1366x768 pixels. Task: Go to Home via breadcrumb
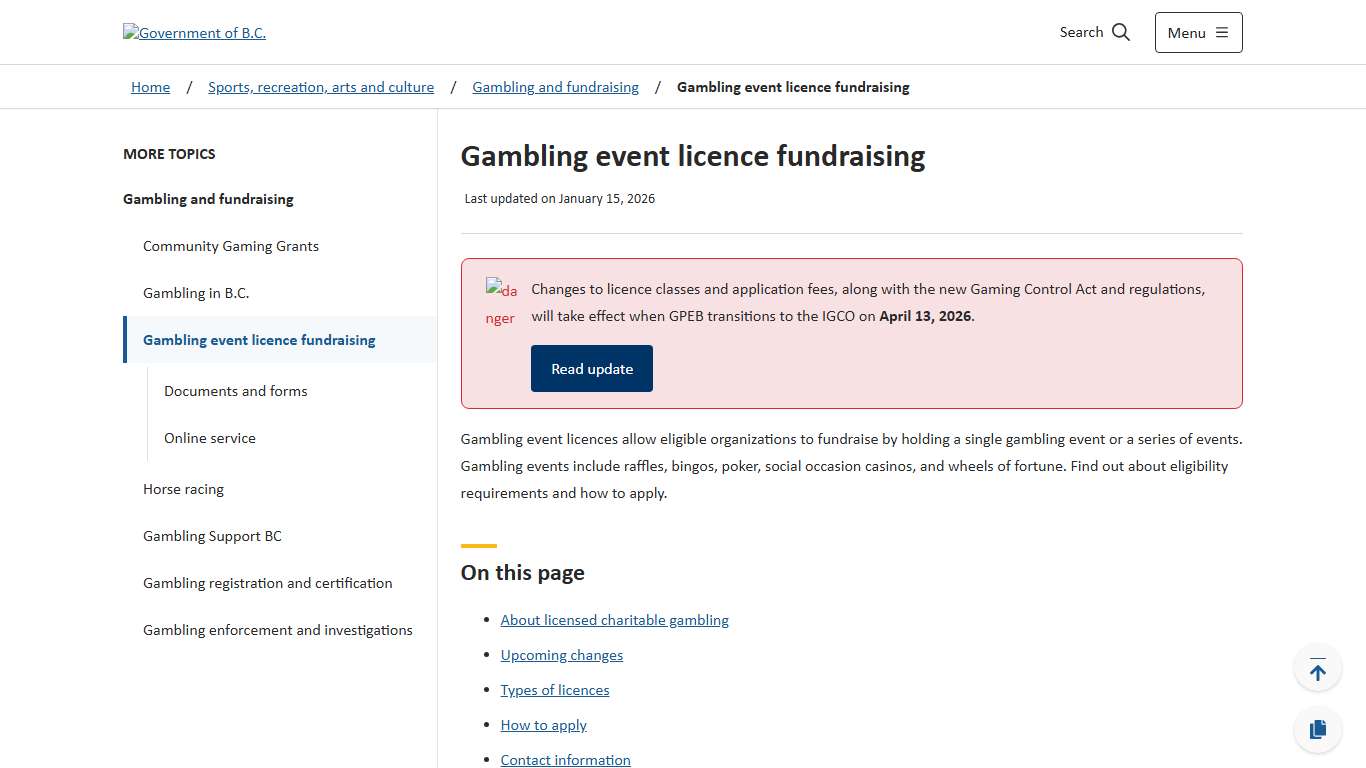(x=150, y=87)
